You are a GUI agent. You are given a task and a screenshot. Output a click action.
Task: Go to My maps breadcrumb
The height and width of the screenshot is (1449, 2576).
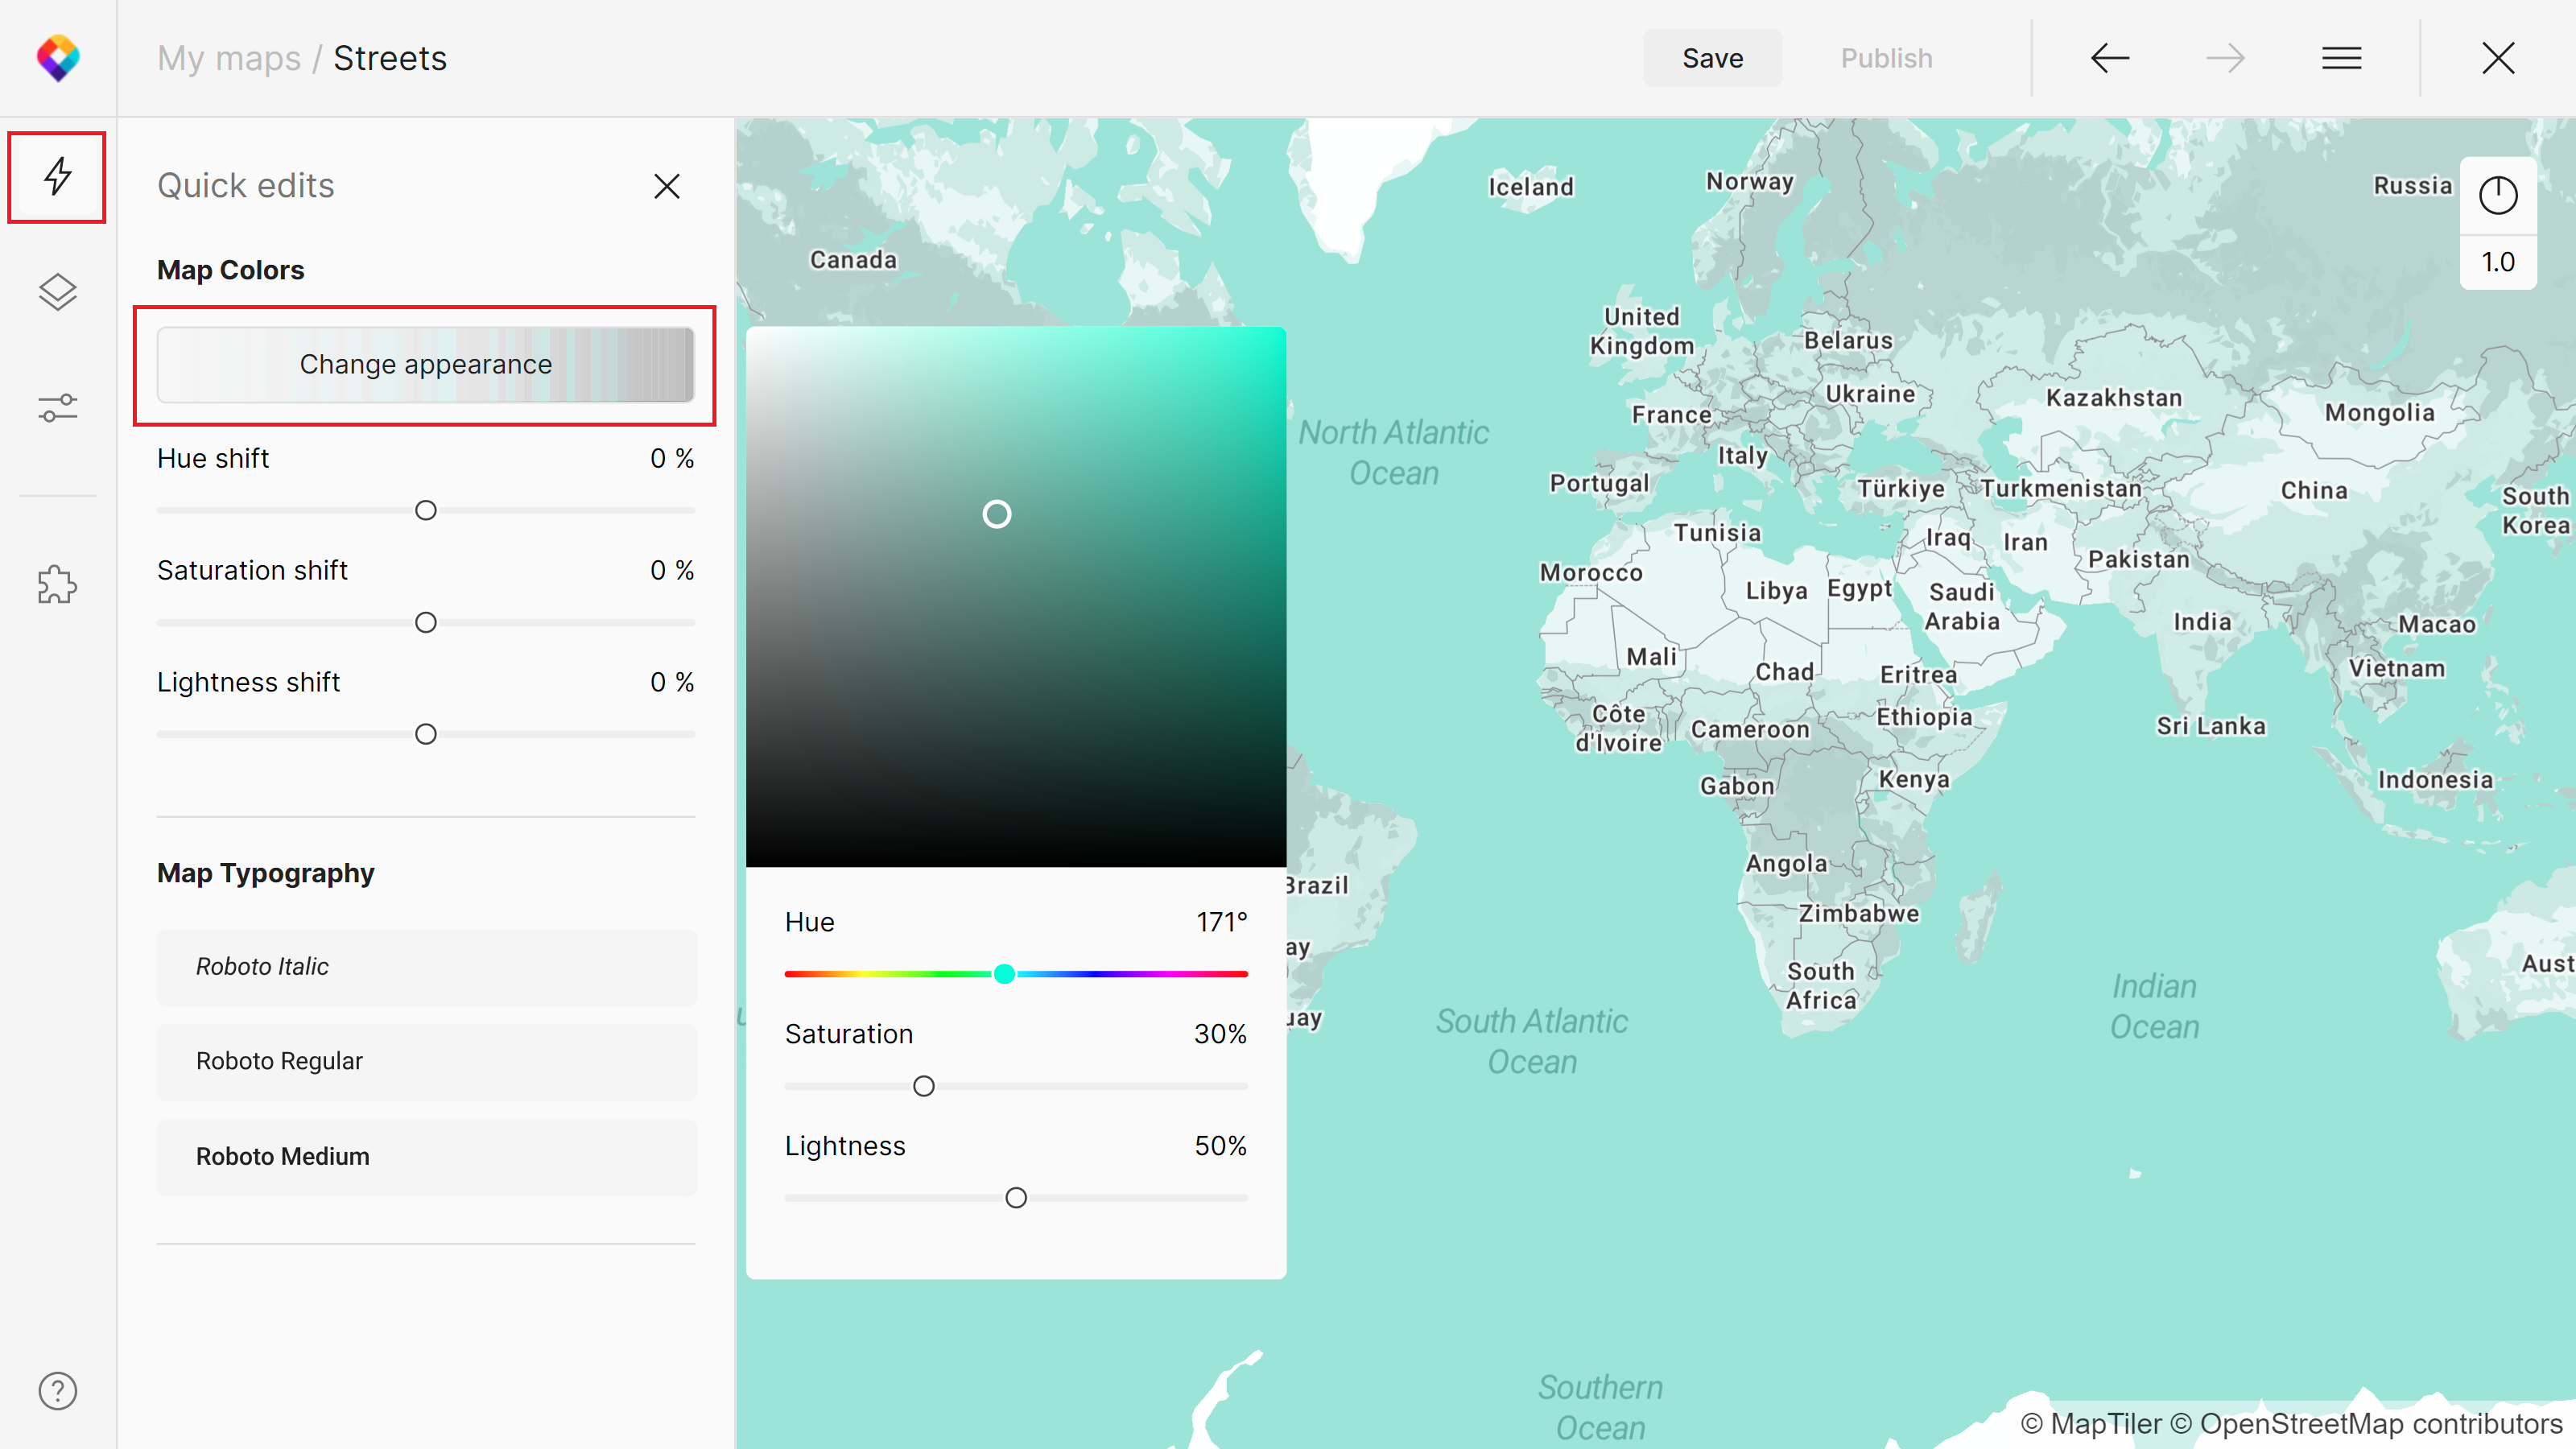tap(229, 58)
